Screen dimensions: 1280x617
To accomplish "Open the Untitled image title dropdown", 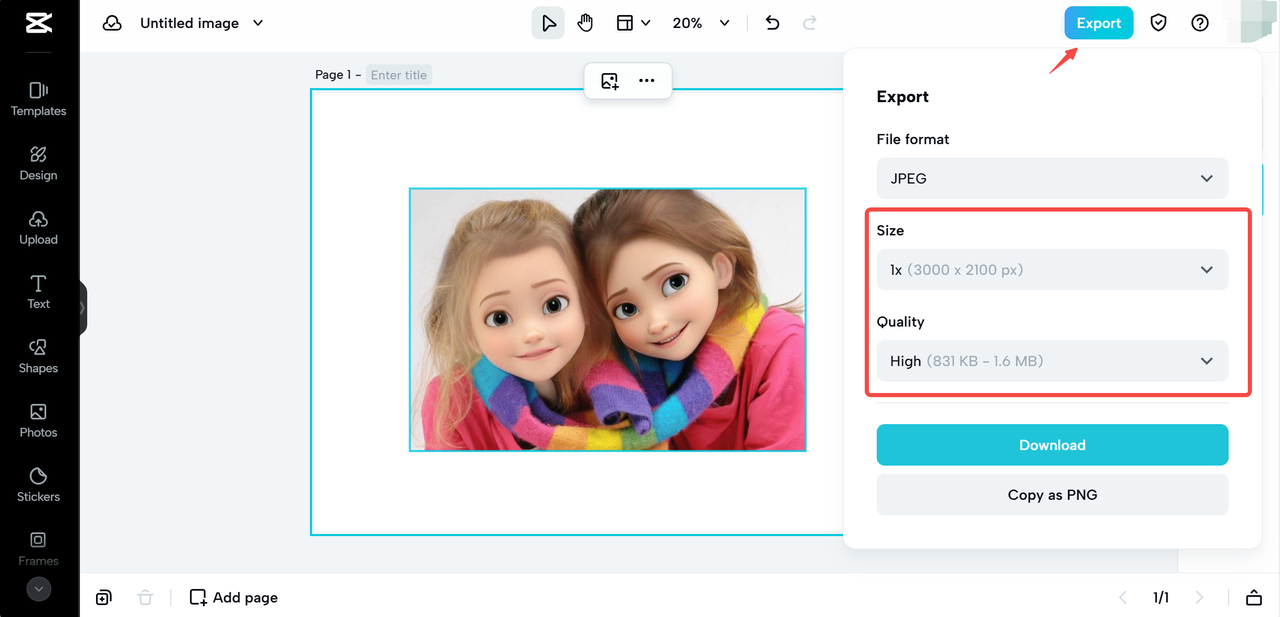I will [201, 23].
